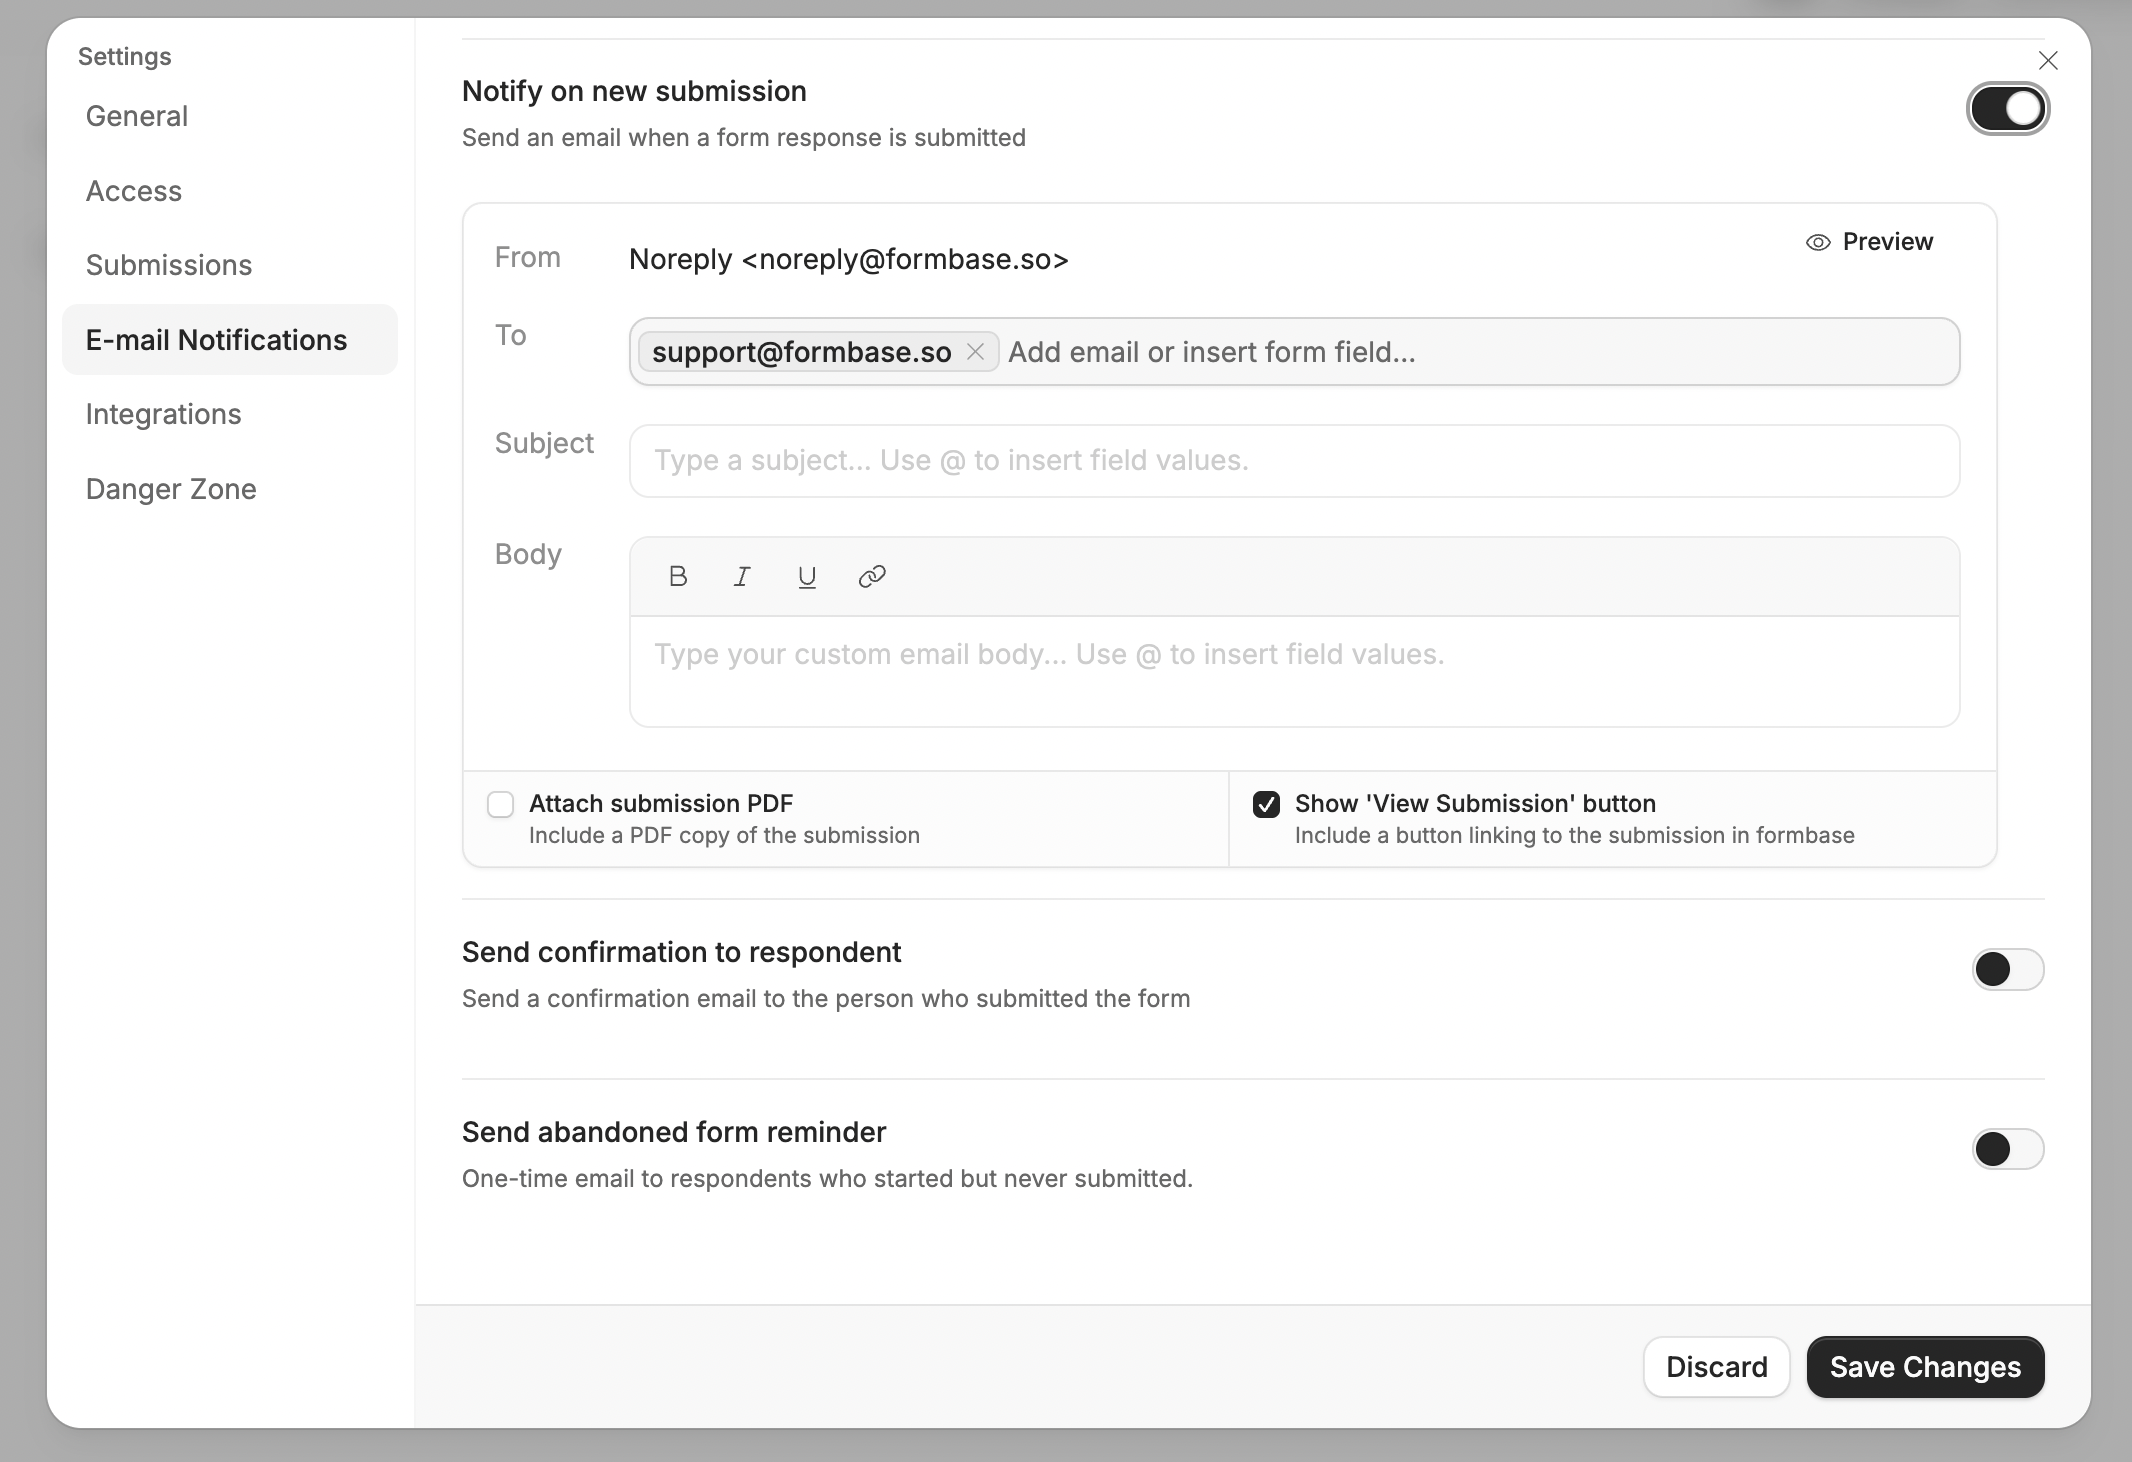Check Attach submission PDF

pyautogui.click(x=500, y=804)
